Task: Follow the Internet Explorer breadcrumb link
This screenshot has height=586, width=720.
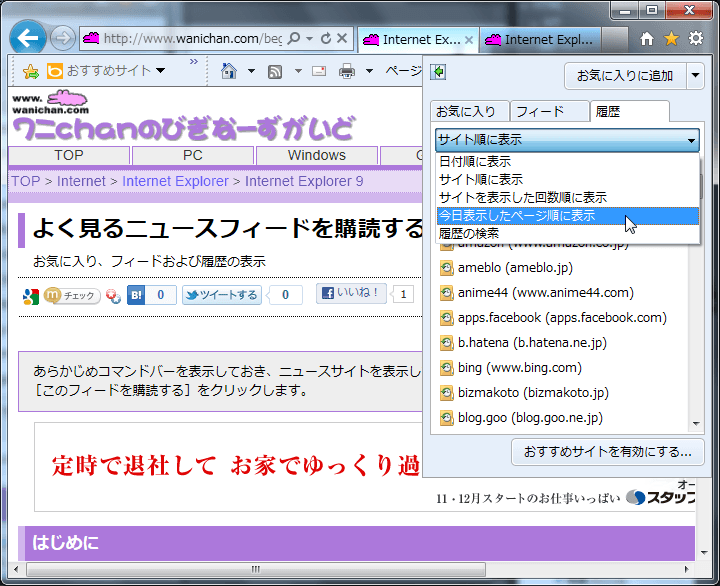Action: pyautogui.click(x=175, y=181)
